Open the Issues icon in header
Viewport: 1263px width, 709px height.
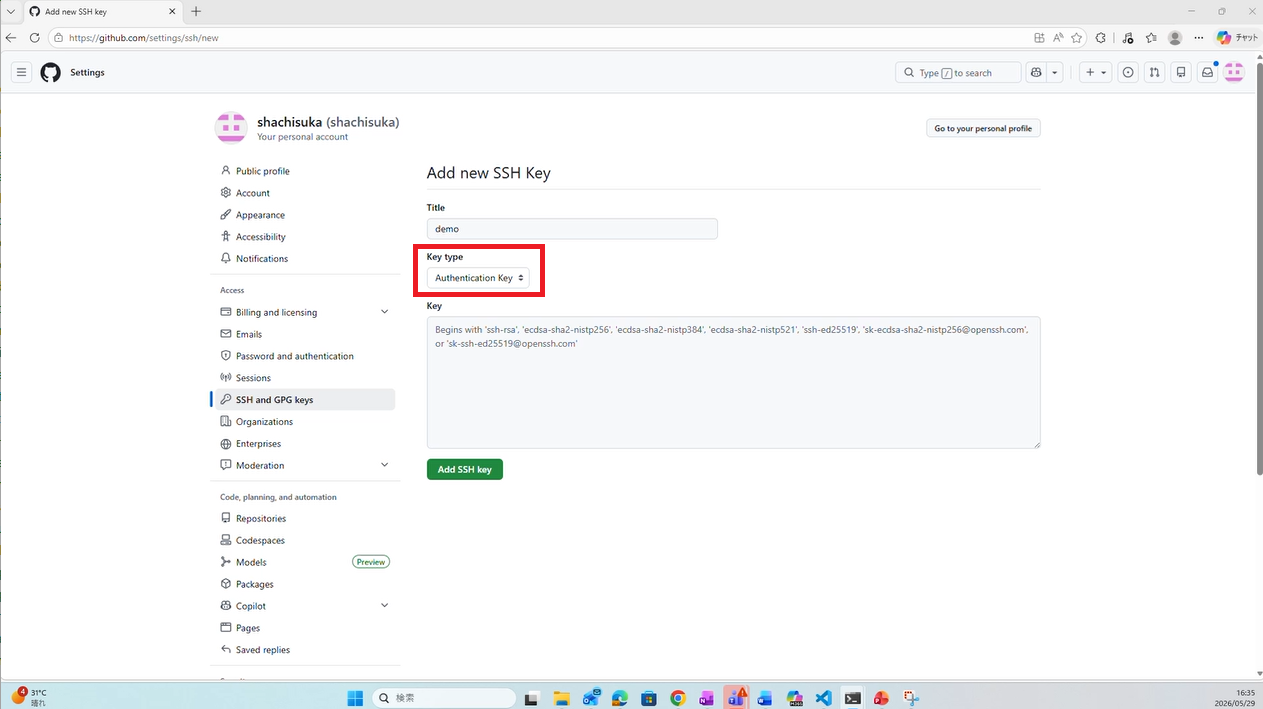(x=1128, y=72)
